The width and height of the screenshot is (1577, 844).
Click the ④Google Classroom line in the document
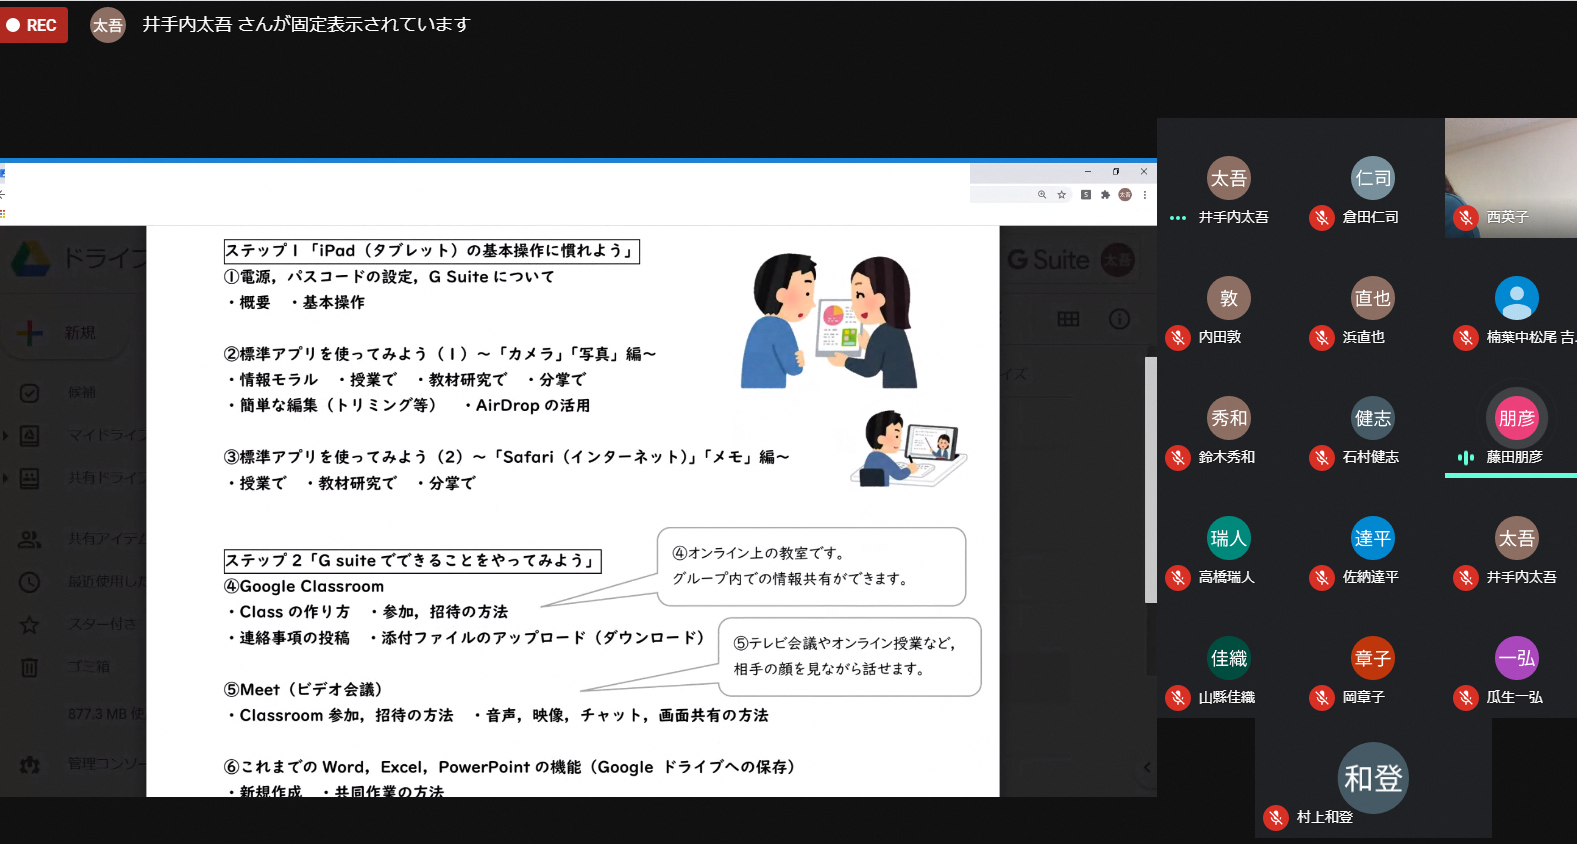click(304, 587)
